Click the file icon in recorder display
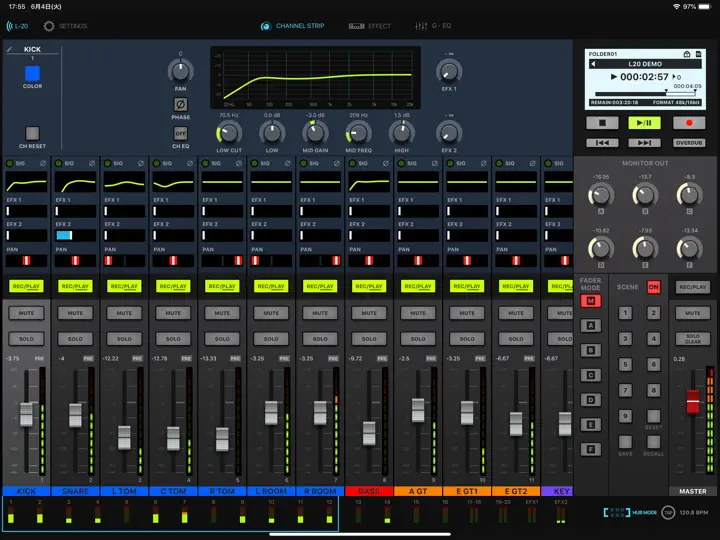Image resolution: width=720 pixels, height=540 pixels. 698,54
